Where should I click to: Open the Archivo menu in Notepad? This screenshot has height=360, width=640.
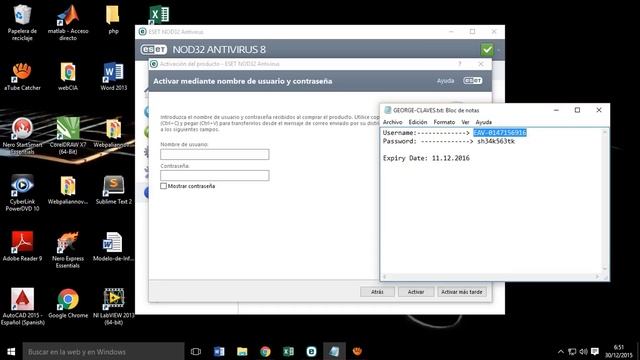(x=392, y=122)
